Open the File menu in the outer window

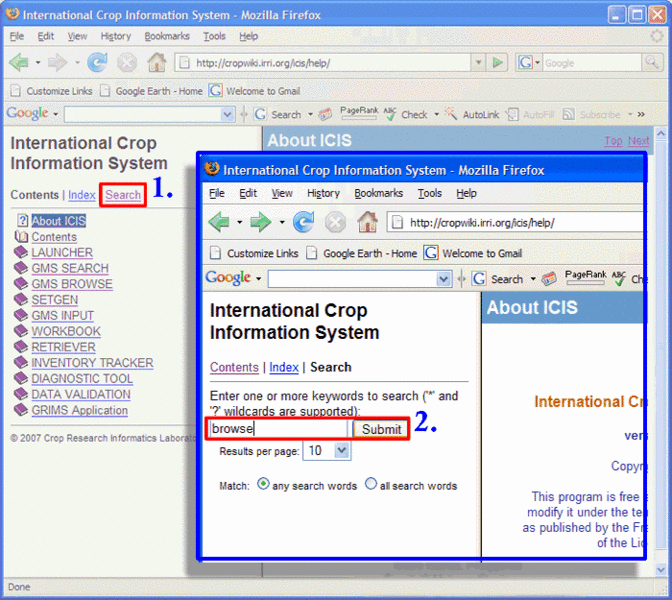click(17, 36)
